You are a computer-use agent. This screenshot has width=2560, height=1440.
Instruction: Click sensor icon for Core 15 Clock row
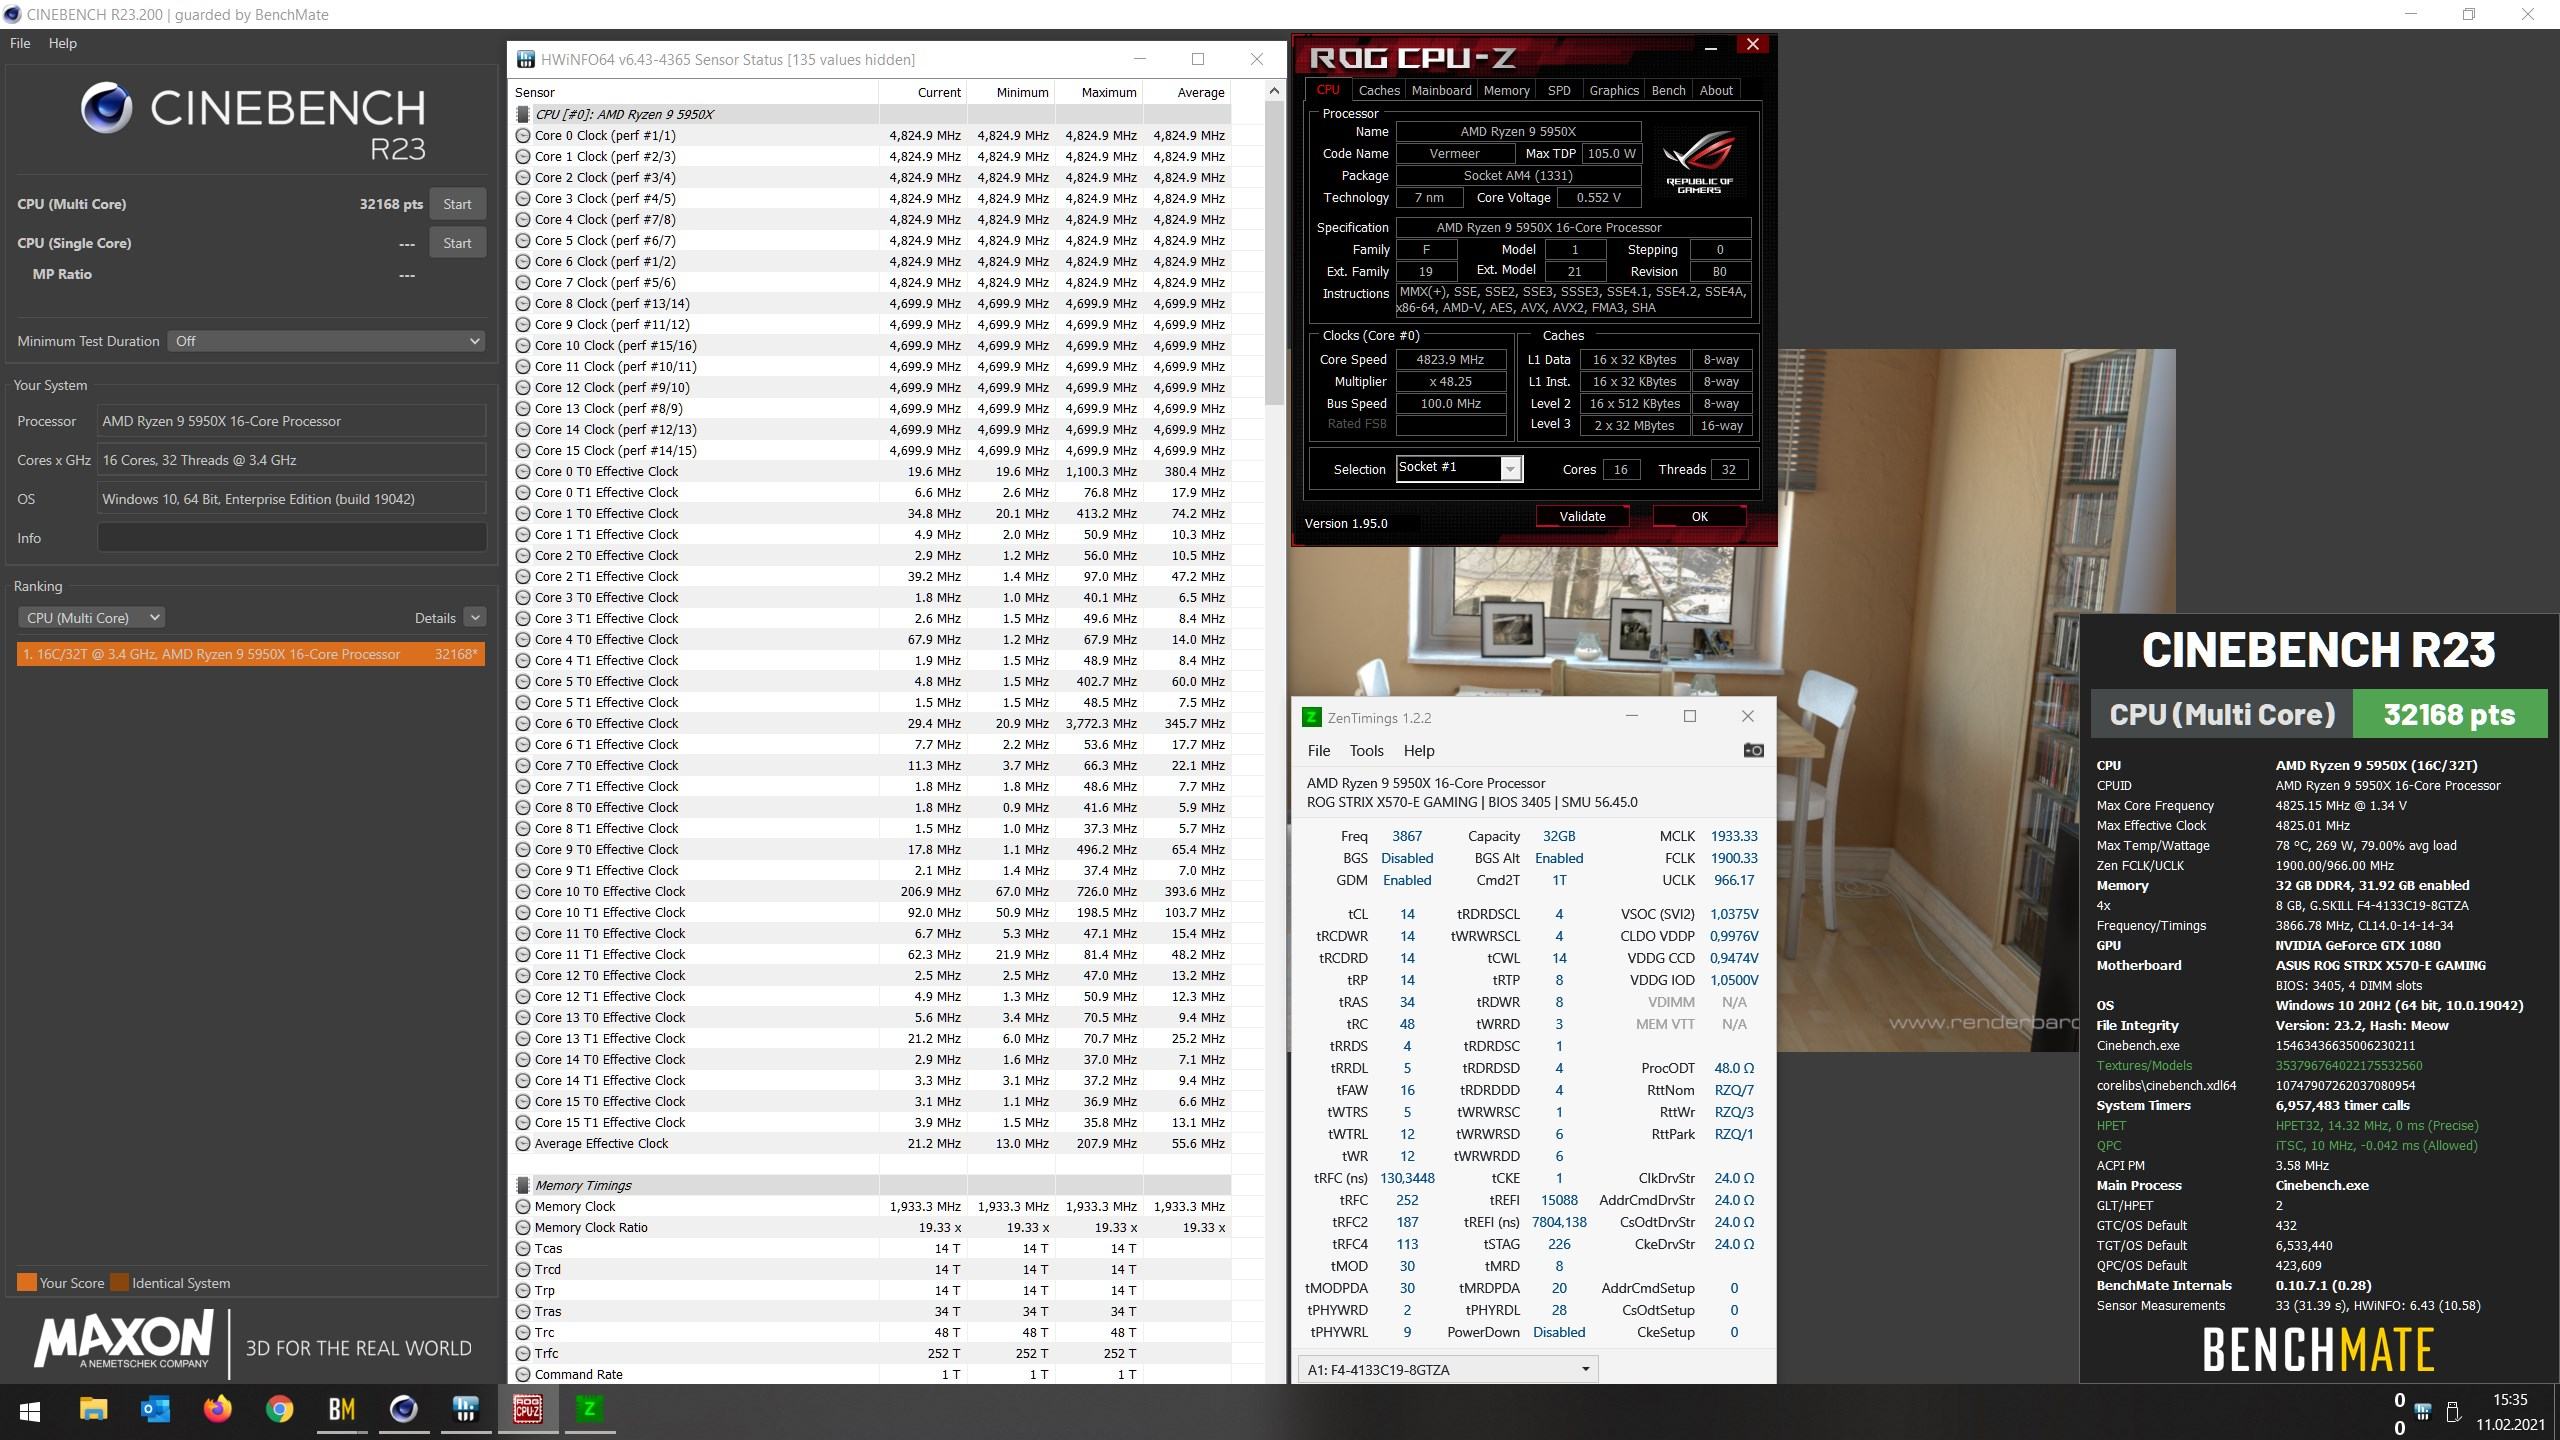(x=523, y=450)
